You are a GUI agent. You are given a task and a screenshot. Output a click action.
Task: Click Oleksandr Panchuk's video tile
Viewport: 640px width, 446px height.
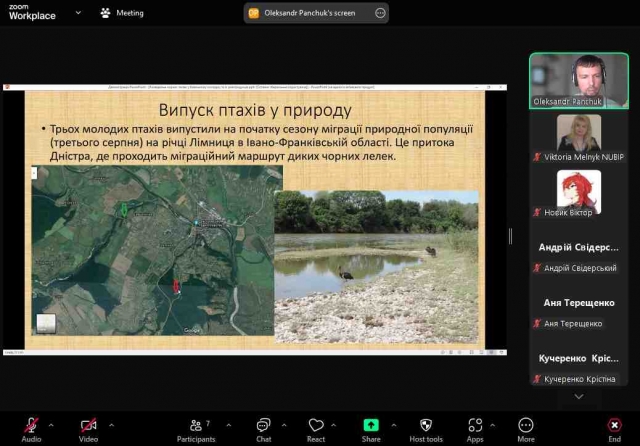(579, 80)
